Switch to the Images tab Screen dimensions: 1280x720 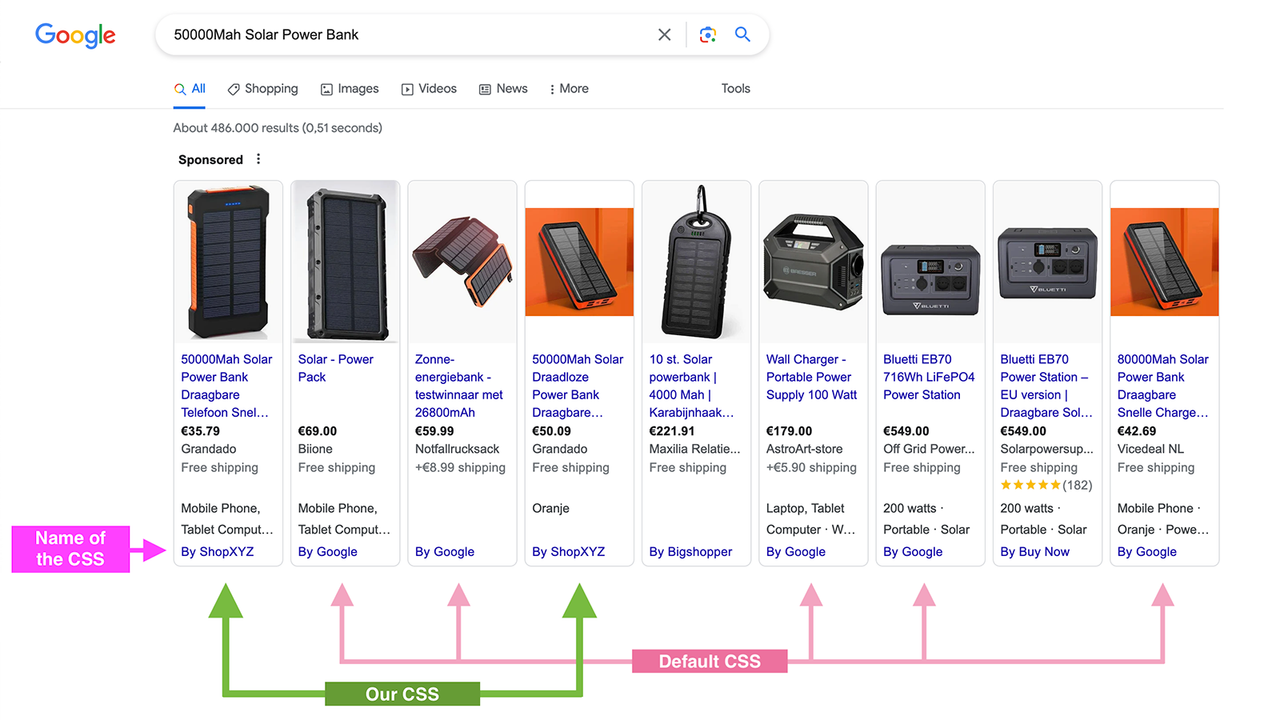(x=350, y=89)
